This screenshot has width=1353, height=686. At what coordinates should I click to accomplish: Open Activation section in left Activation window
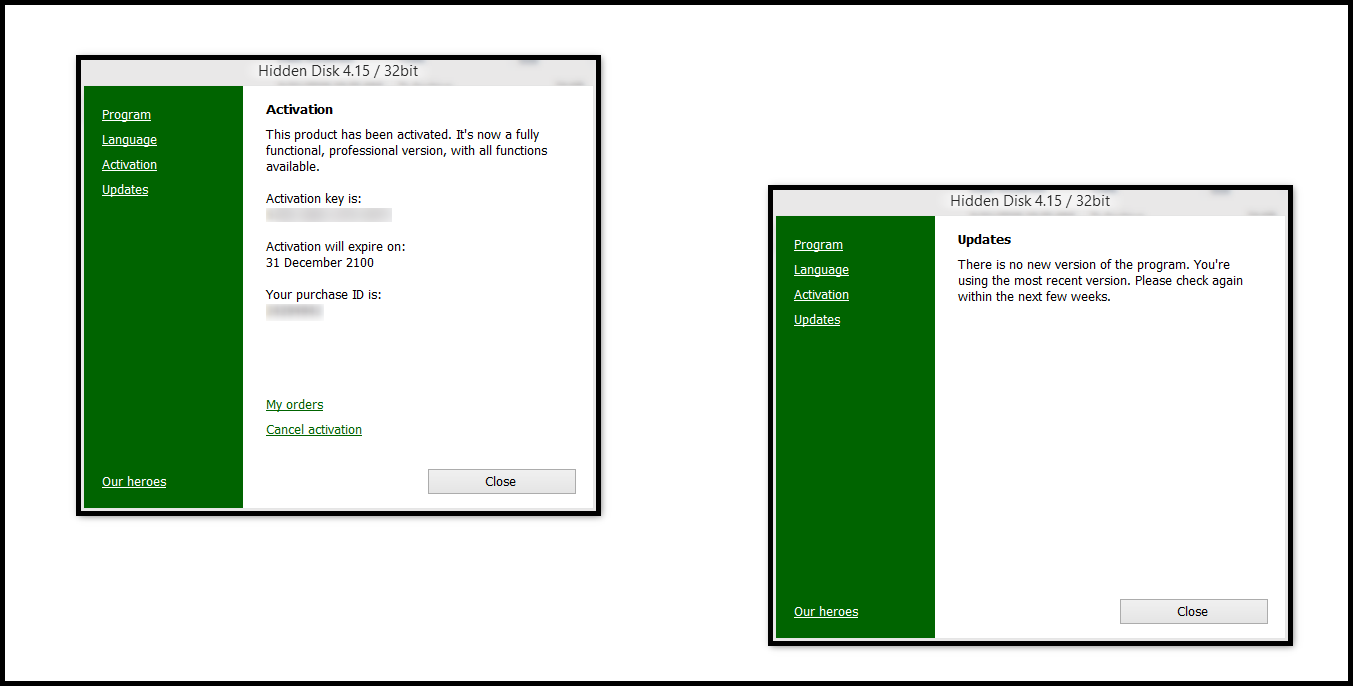click(129, 165)
